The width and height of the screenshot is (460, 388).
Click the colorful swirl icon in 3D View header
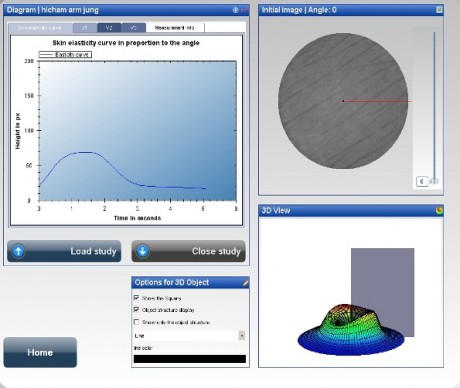tap(439, 210)
